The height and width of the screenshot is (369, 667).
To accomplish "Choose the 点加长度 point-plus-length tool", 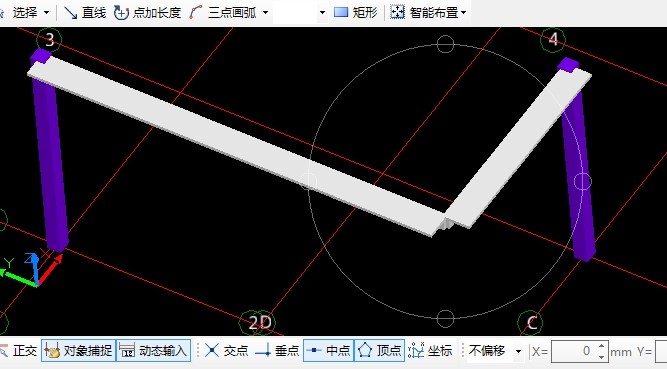I will 148,13.
